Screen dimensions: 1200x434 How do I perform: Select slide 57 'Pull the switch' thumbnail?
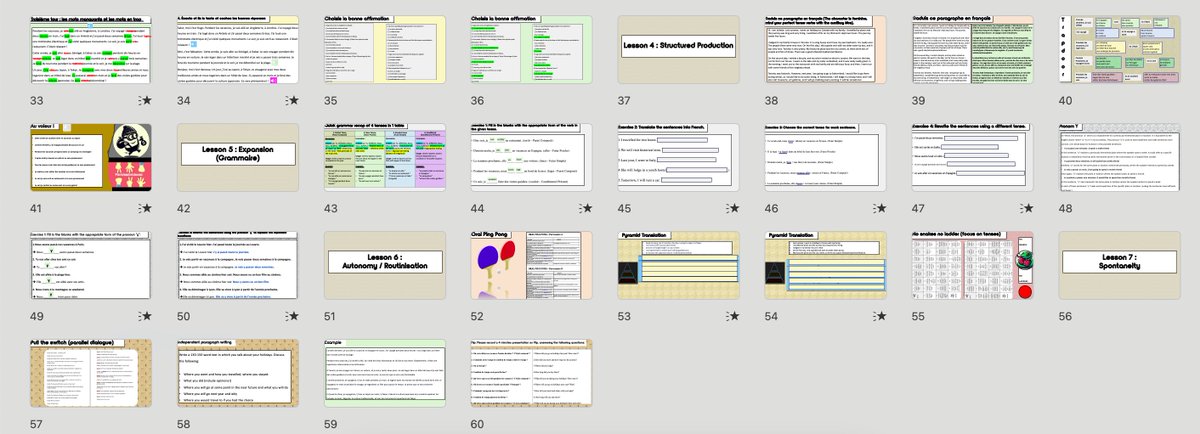(91, 372)
